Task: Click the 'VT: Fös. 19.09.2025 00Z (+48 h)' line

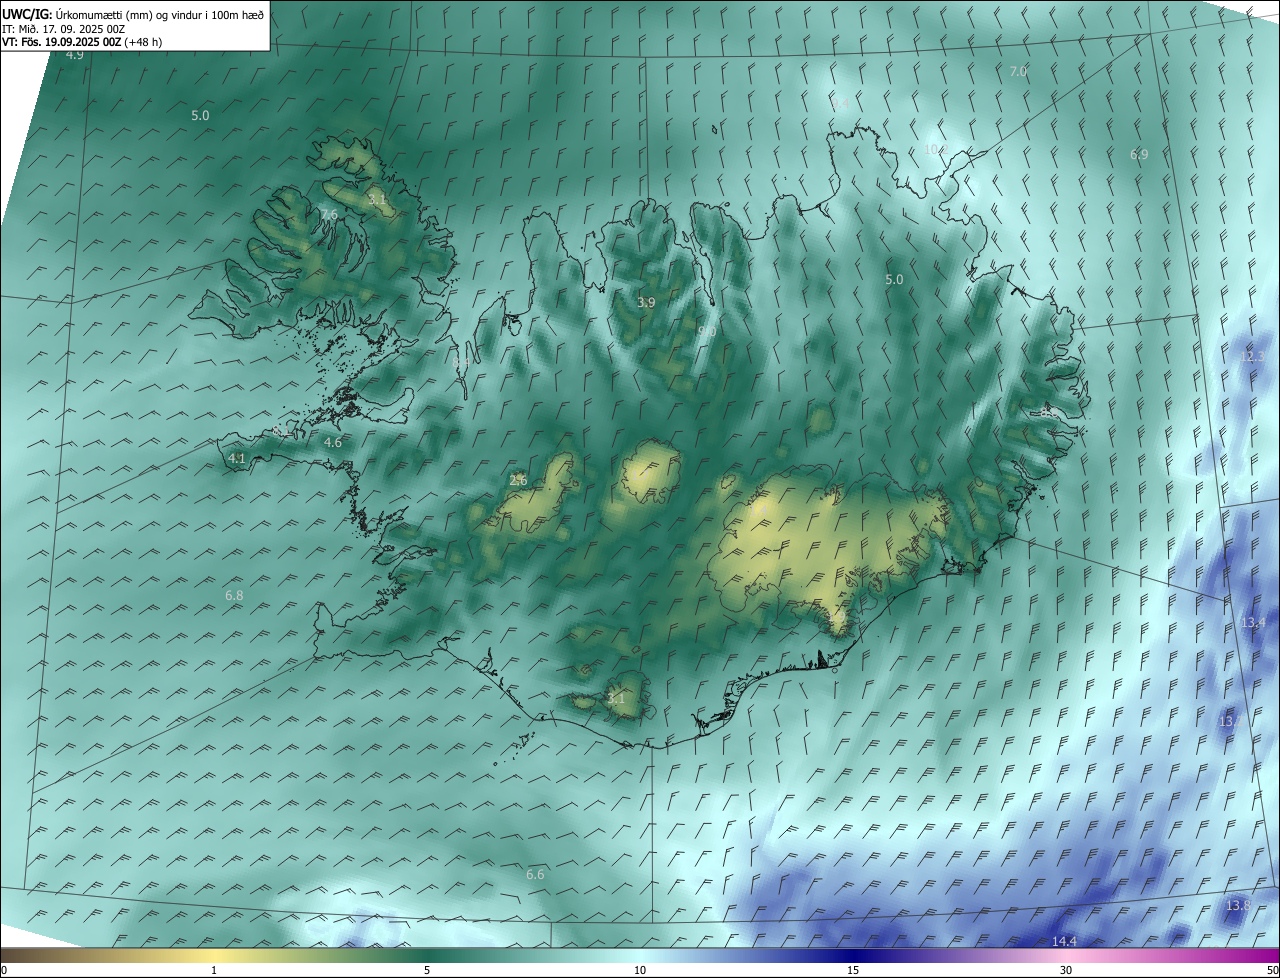Action: click(82, 42)
